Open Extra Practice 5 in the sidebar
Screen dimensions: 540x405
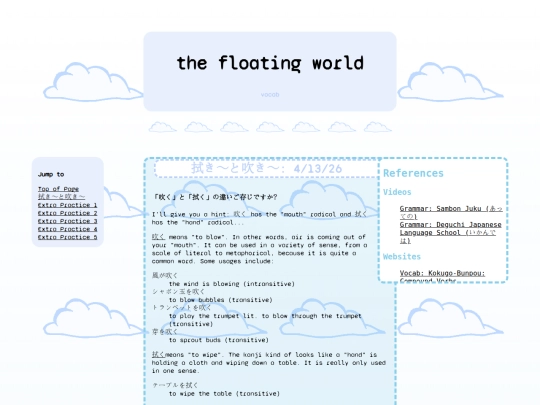point(68,237)
